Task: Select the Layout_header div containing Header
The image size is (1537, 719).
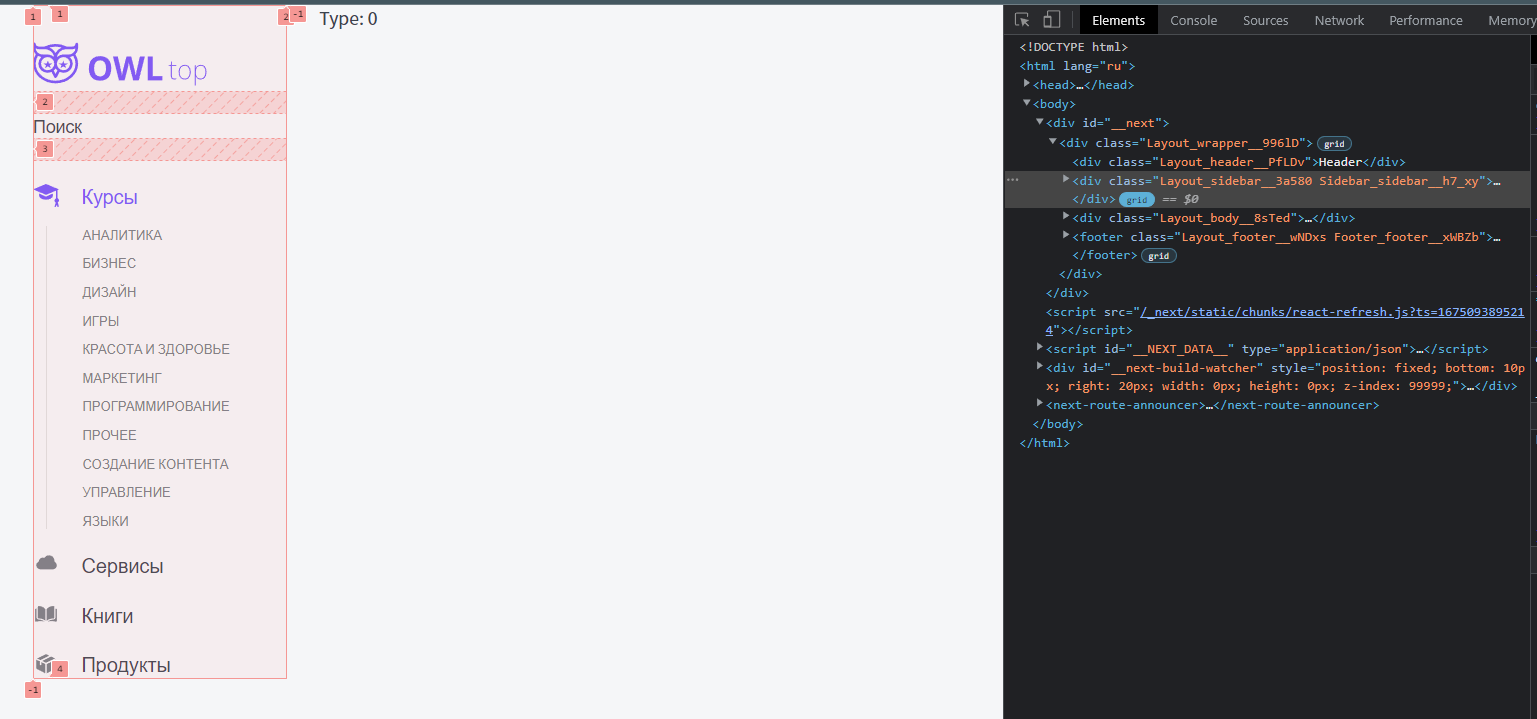Action: [x=1239, y=162]
